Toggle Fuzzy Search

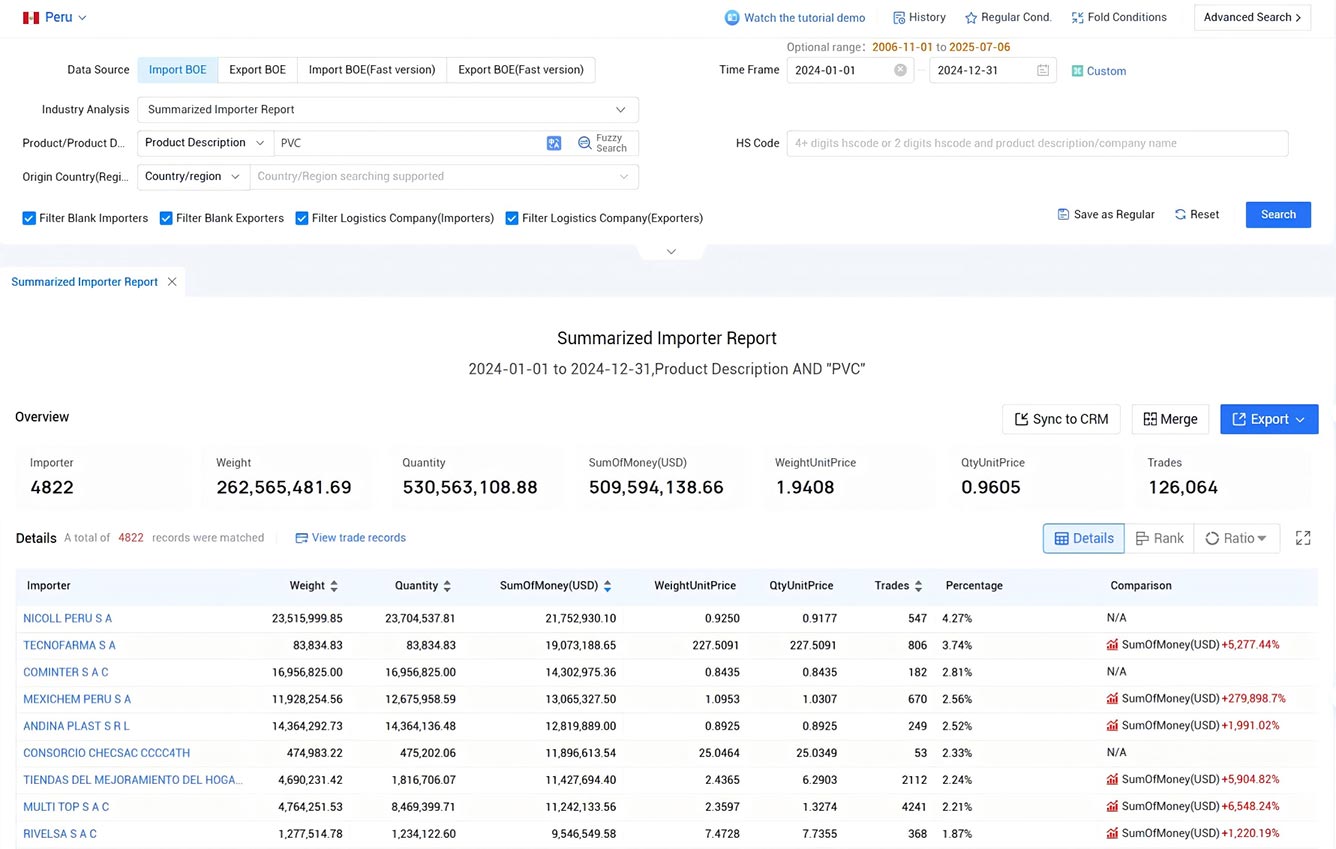coord(603,143)
